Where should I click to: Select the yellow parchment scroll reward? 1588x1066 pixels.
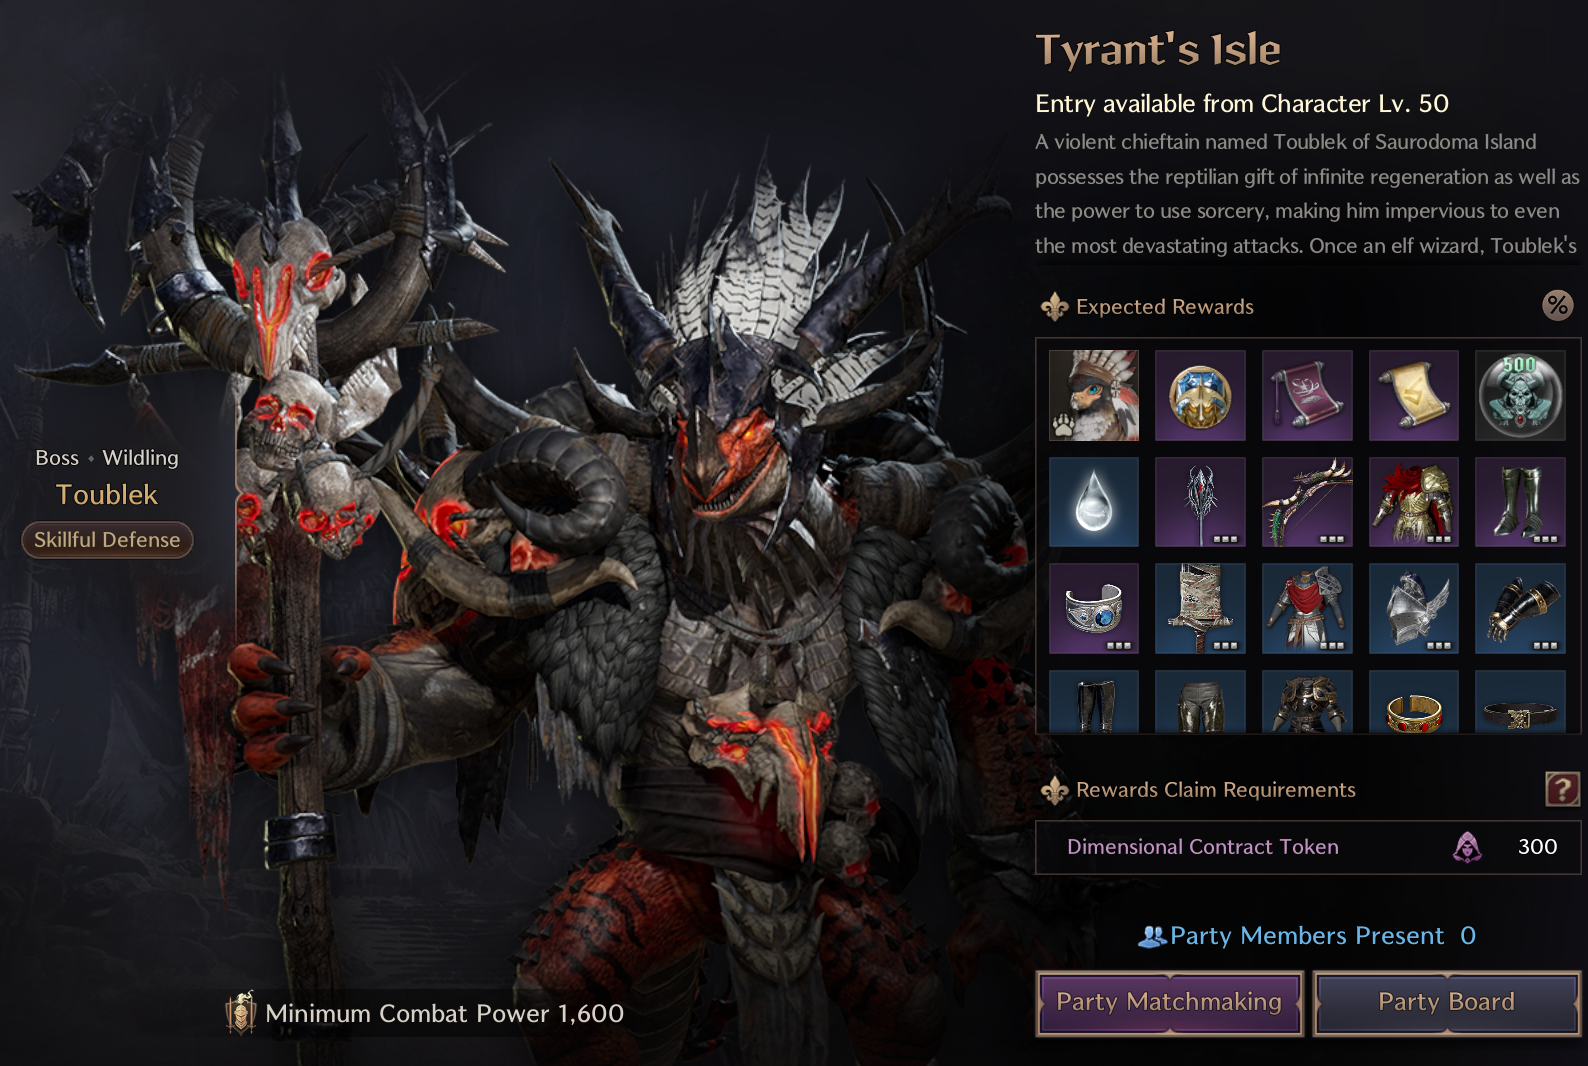[x=1414, y=395]
